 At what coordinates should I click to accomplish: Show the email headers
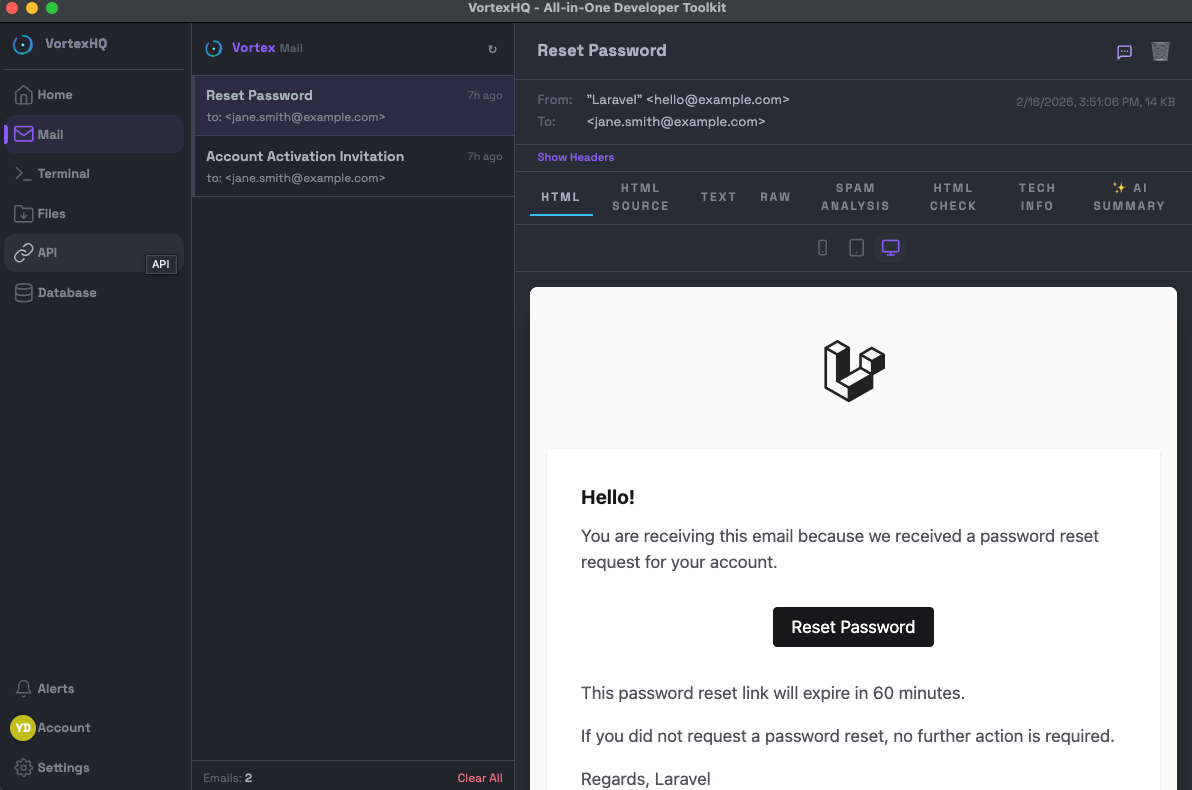point(575,157)
